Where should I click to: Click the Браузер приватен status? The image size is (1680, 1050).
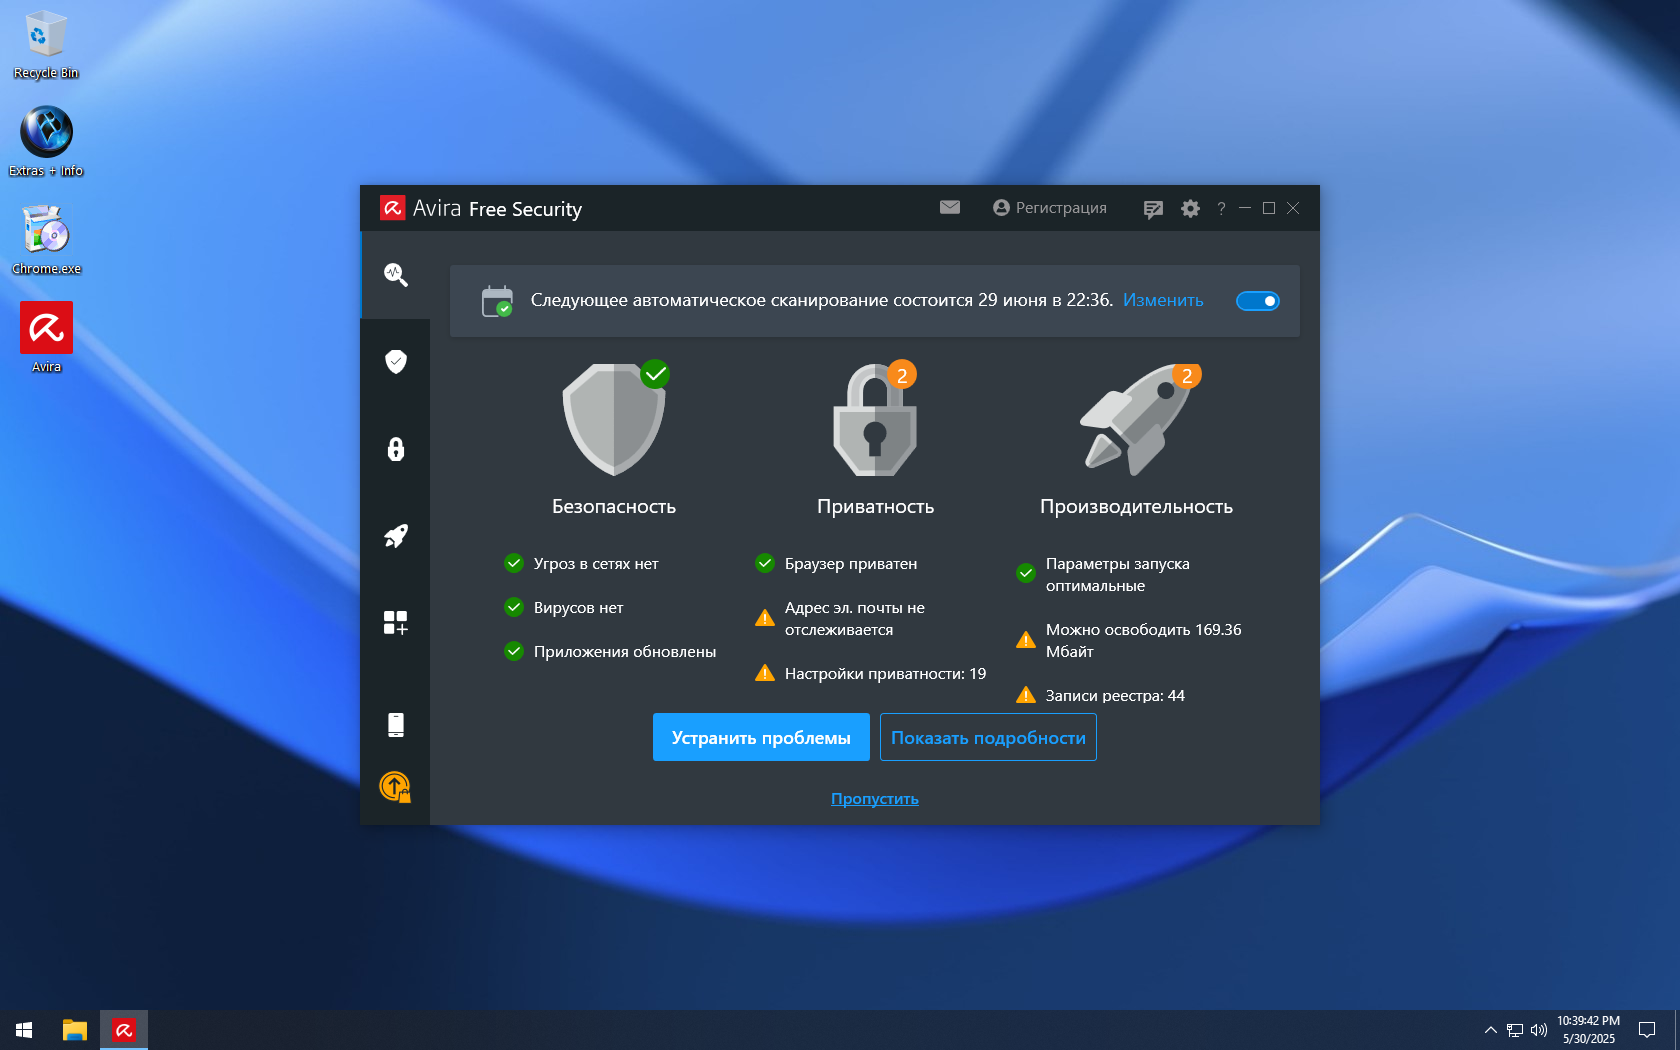point(836,563)
